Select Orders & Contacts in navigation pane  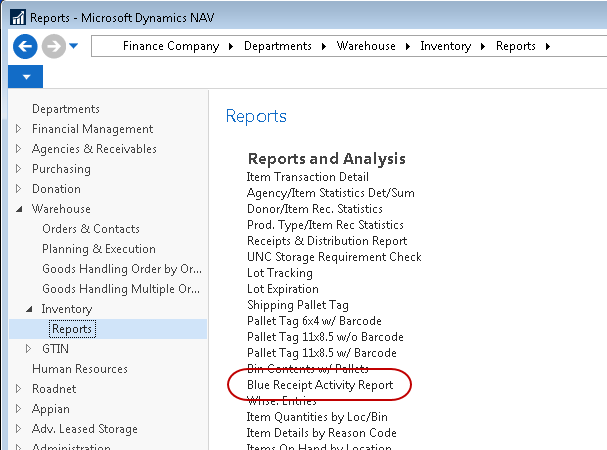[90, 229]
